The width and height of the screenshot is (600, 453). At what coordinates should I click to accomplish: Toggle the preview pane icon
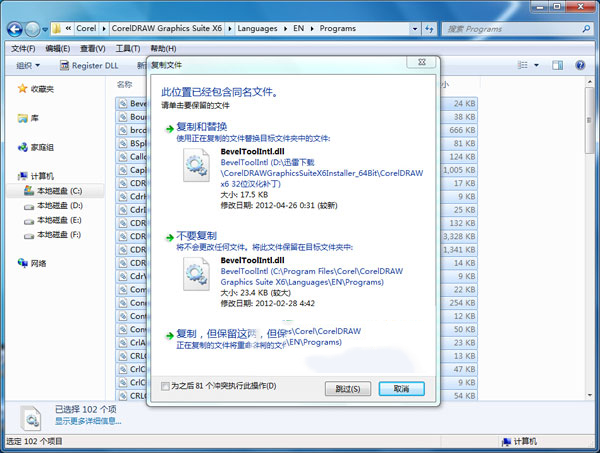click(x=557, y=65)
